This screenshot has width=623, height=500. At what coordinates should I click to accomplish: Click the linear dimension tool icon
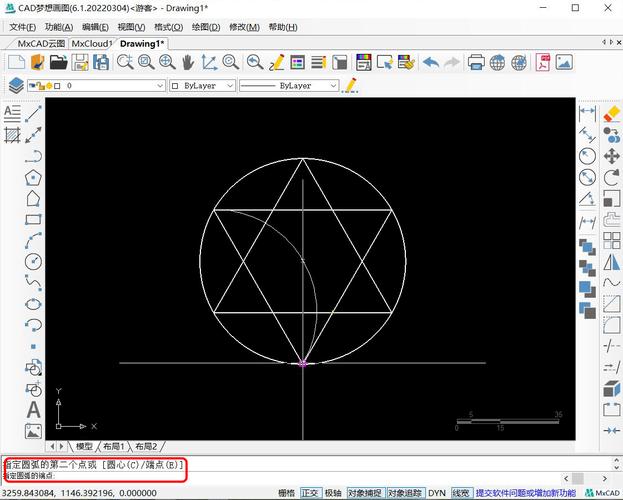point(587,114)
